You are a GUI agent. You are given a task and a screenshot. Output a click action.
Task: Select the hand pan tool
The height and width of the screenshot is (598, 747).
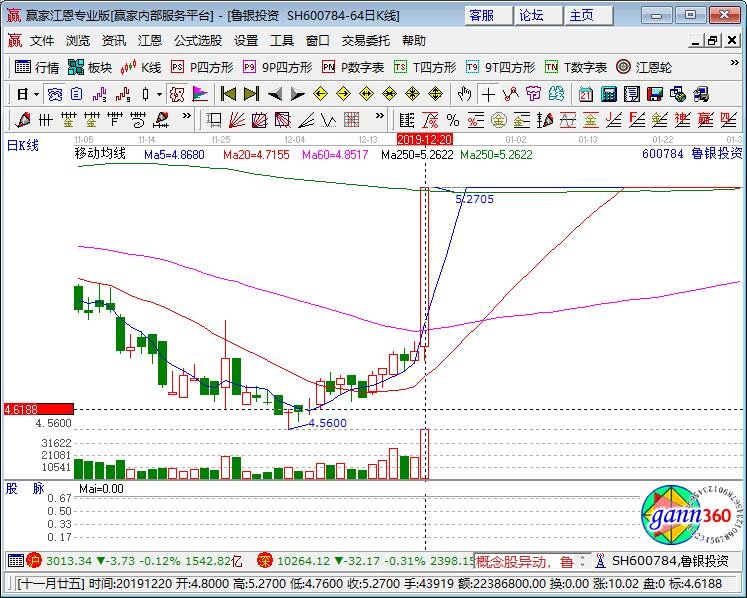coord(464,94)
